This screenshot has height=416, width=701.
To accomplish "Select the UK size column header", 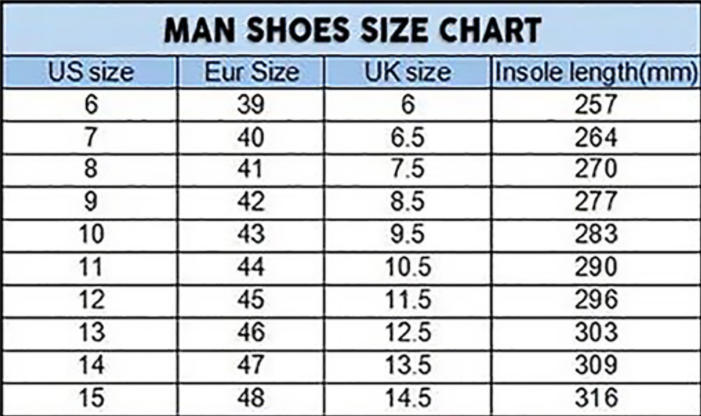I will point(408,73).
